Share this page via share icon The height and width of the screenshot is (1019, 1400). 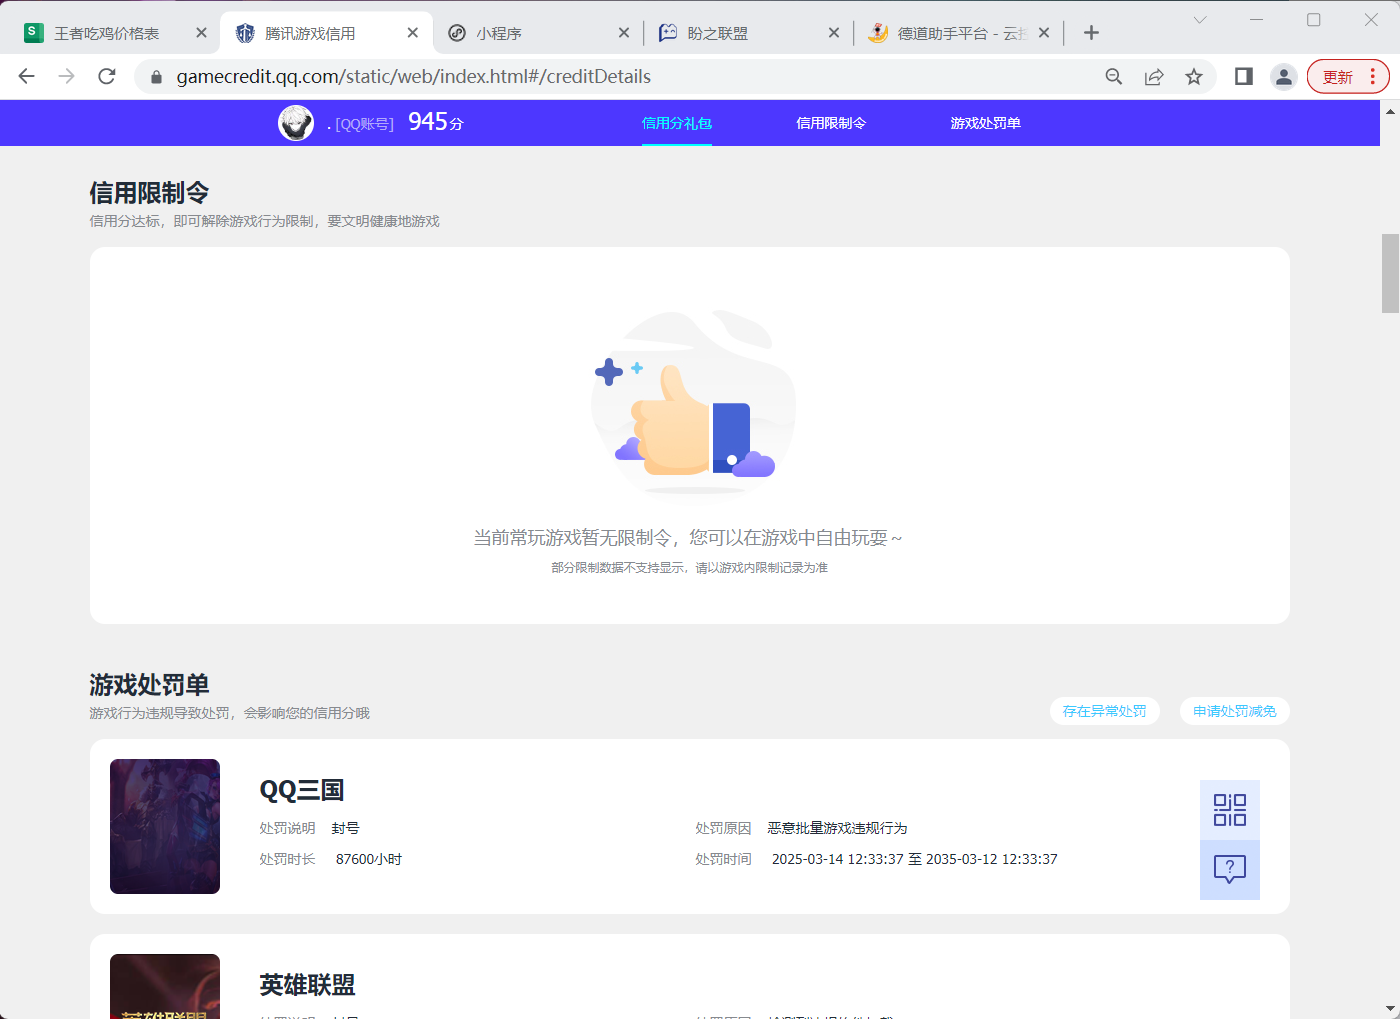pos(1154,77)
